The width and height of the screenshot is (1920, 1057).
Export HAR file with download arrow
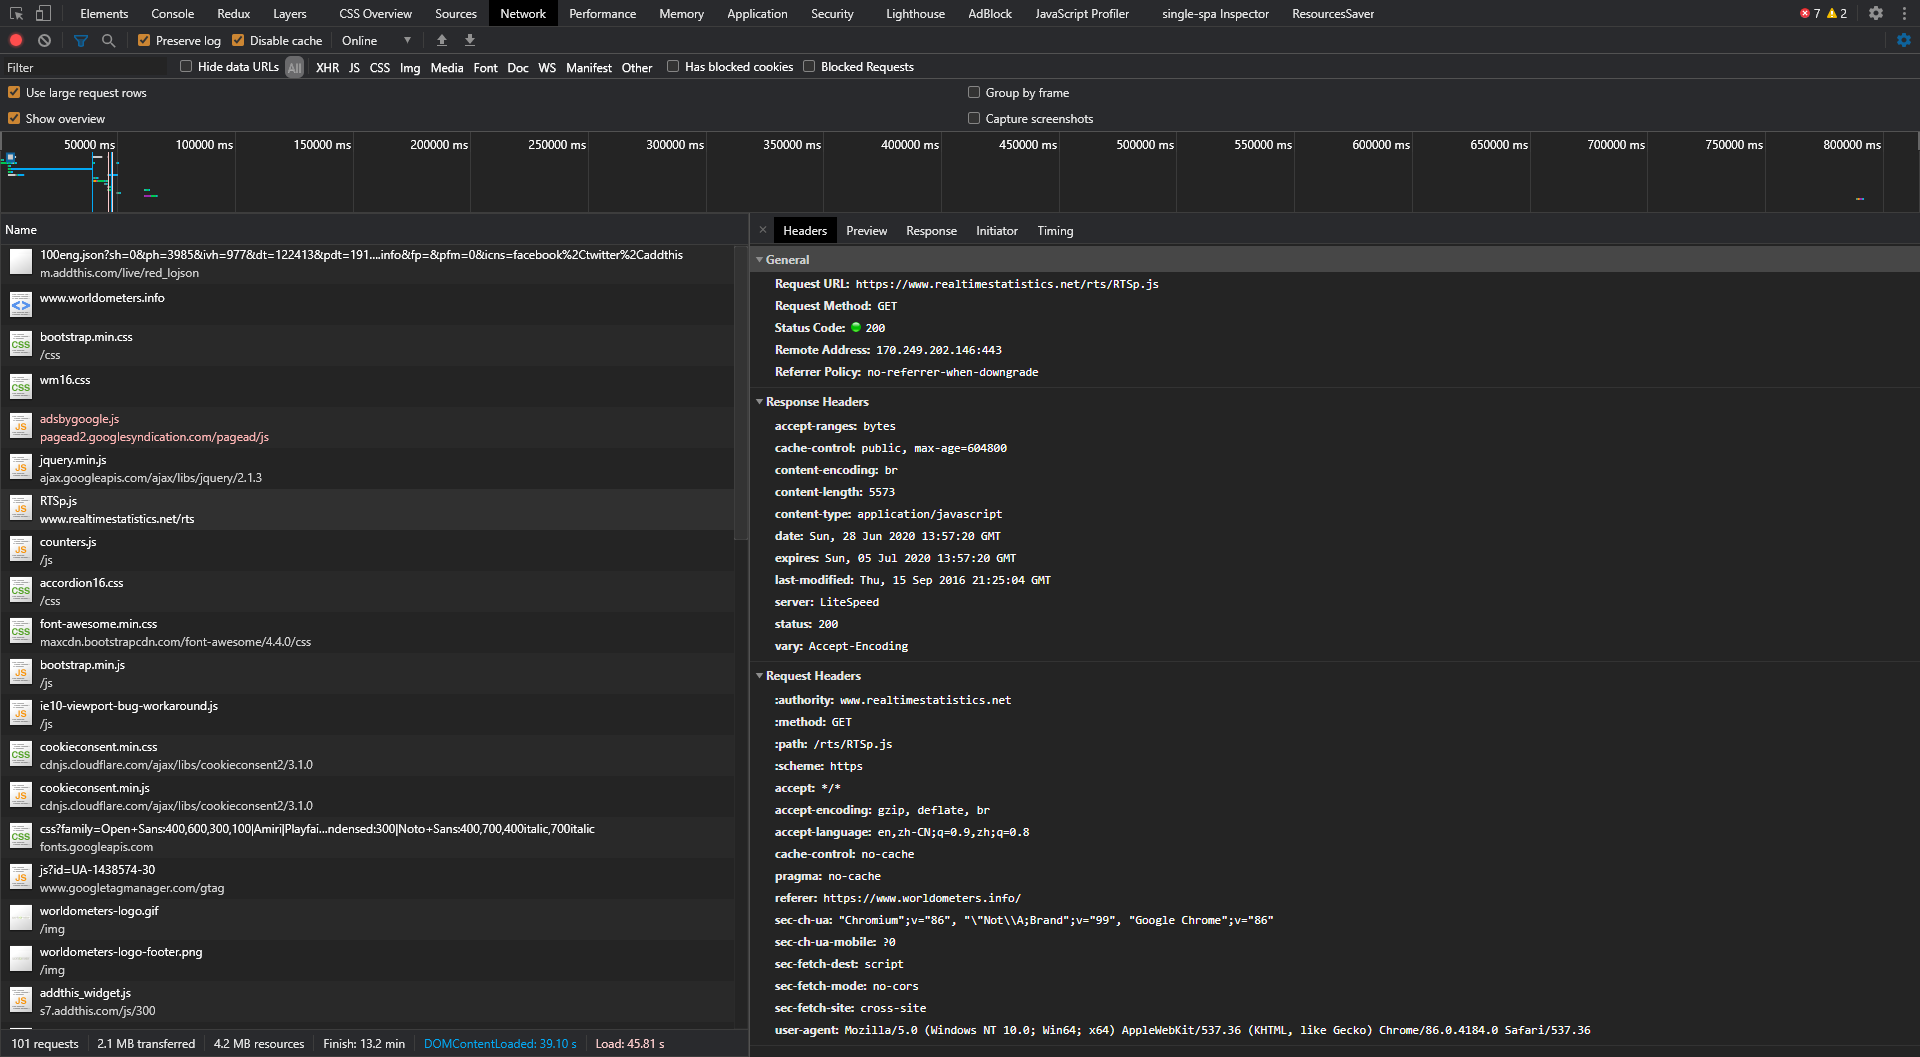point(470,41)
